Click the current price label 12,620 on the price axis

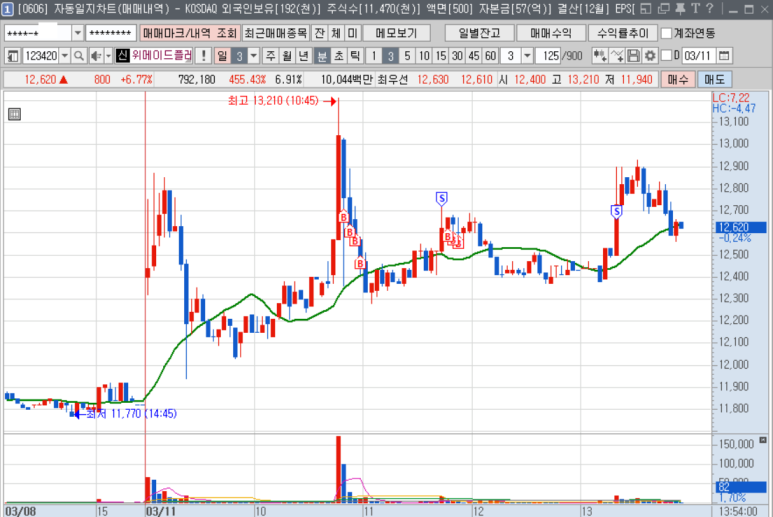click(x=740, y=227)
